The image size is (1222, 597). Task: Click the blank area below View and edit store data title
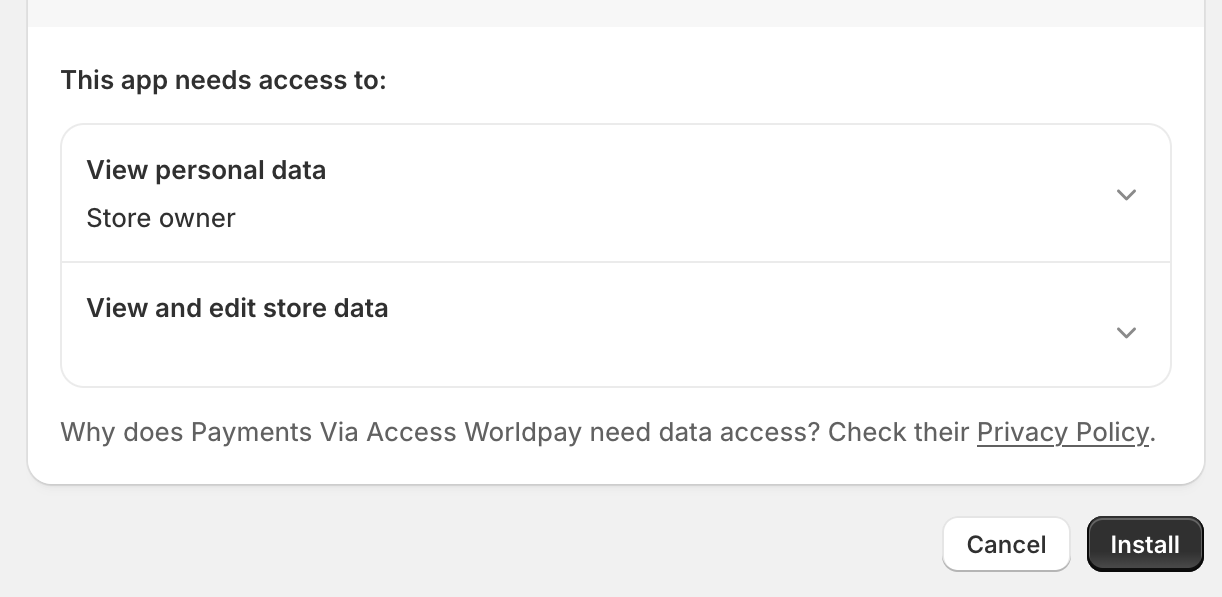pos(400,352)
